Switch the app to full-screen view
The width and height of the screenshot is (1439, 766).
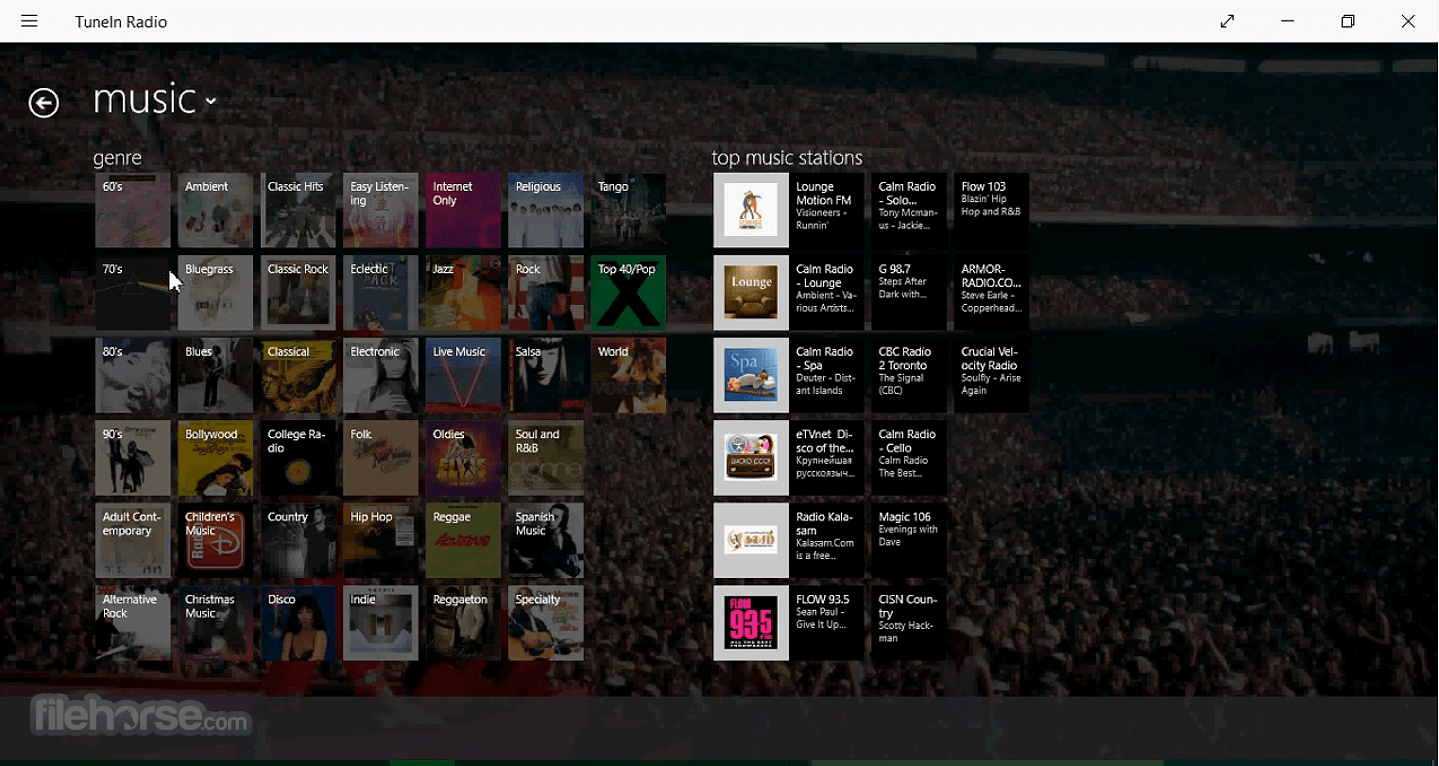[1227, 21]
